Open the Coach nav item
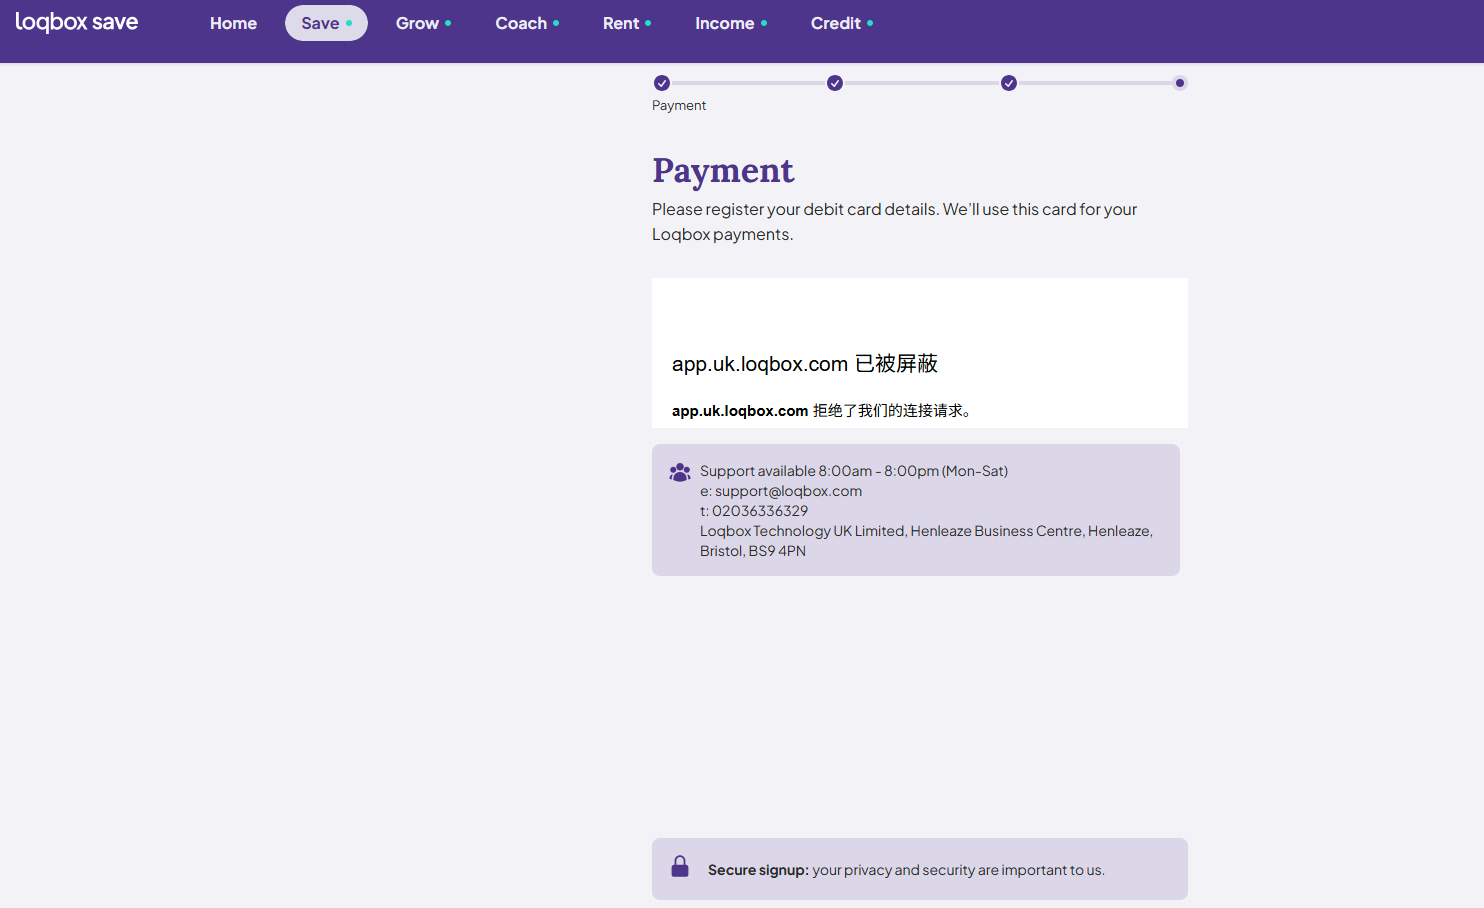Viewport: 1484px width, 908px height. [527, 23]
